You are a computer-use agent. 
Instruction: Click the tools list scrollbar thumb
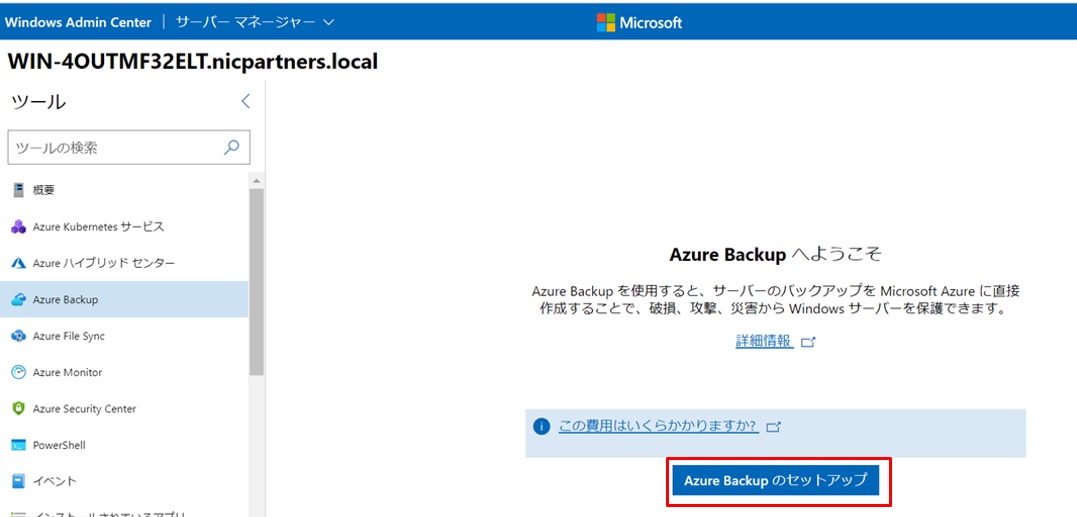click(256, 282)
